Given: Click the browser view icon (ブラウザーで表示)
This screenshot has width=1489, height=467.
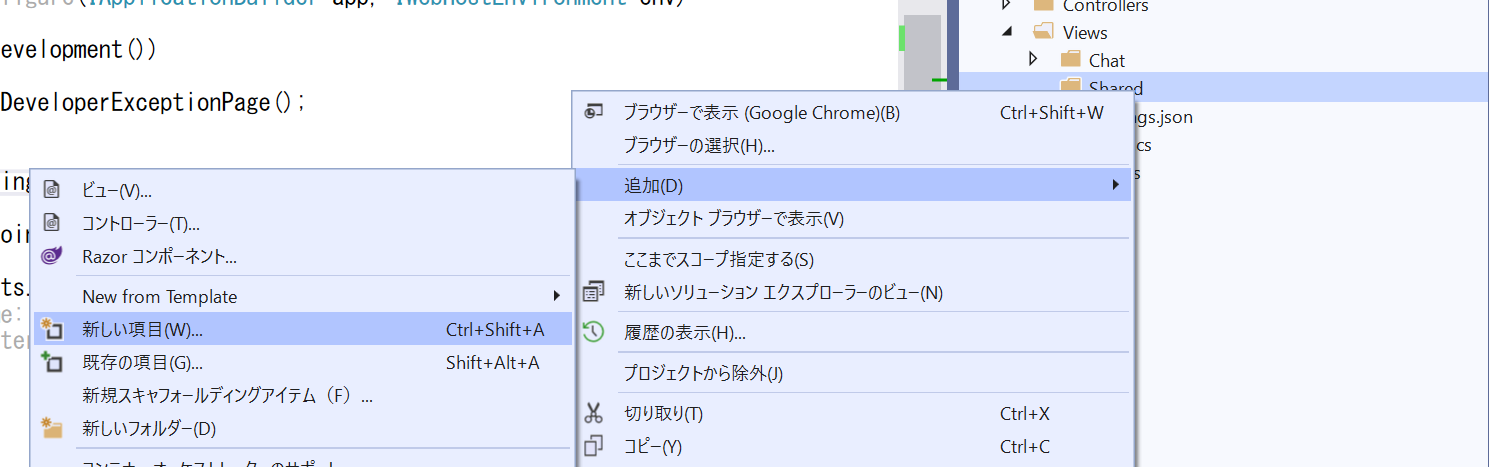Looking at the screenshot, I should (594, 113).
